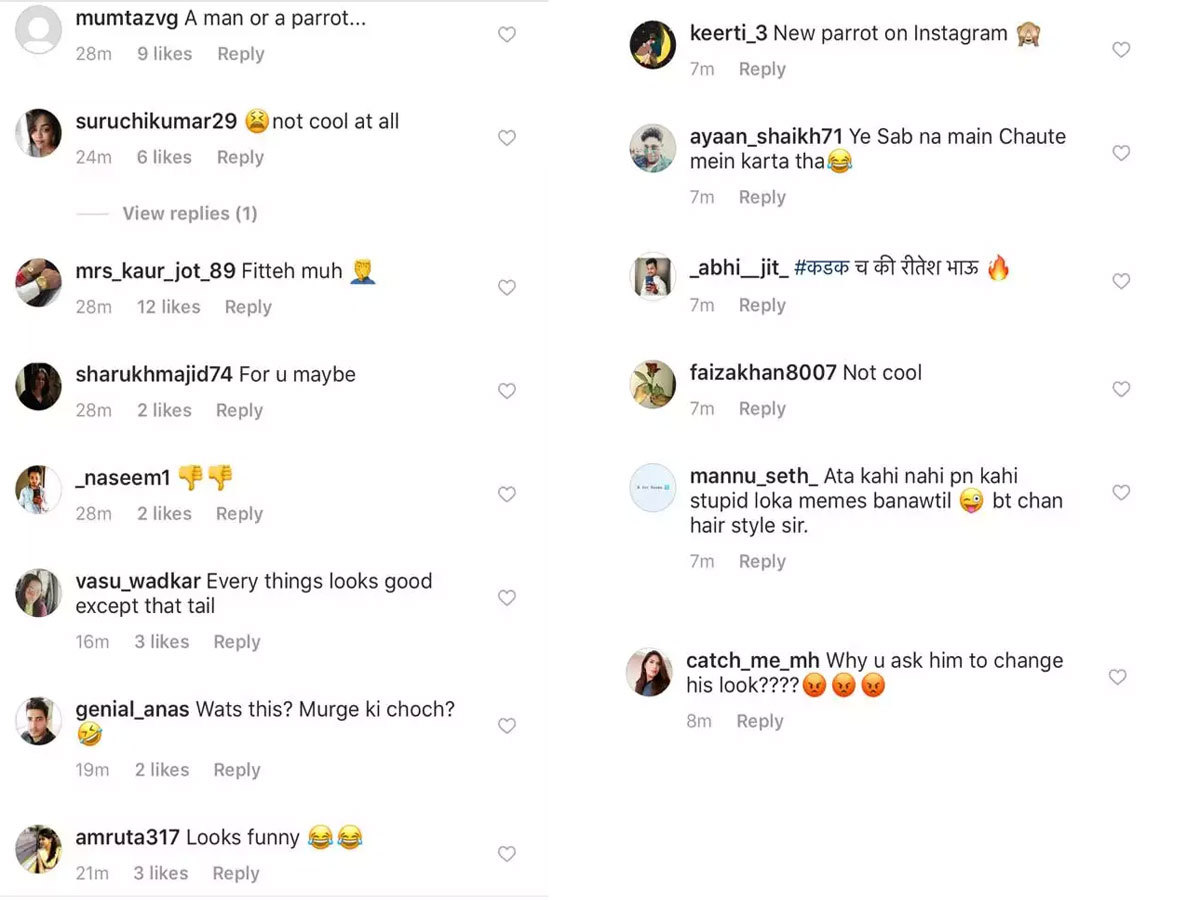
Task: Open catch_me_mh's profile avatar
Action: click(x=650, y=672)
